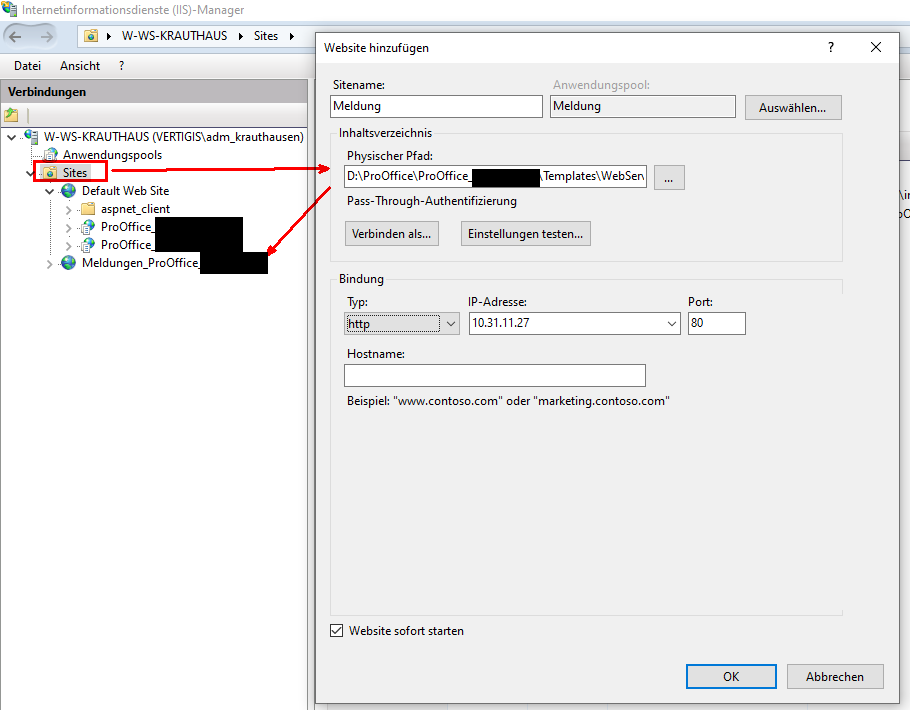Go forward with the right arrow button
910x710 pixels.
(46, 37)
